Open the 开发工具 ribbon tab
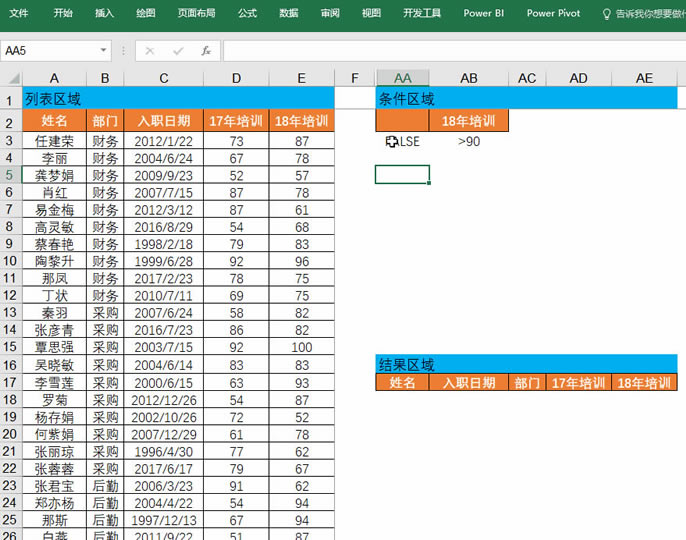686x540 pixels. coord(422,13)
